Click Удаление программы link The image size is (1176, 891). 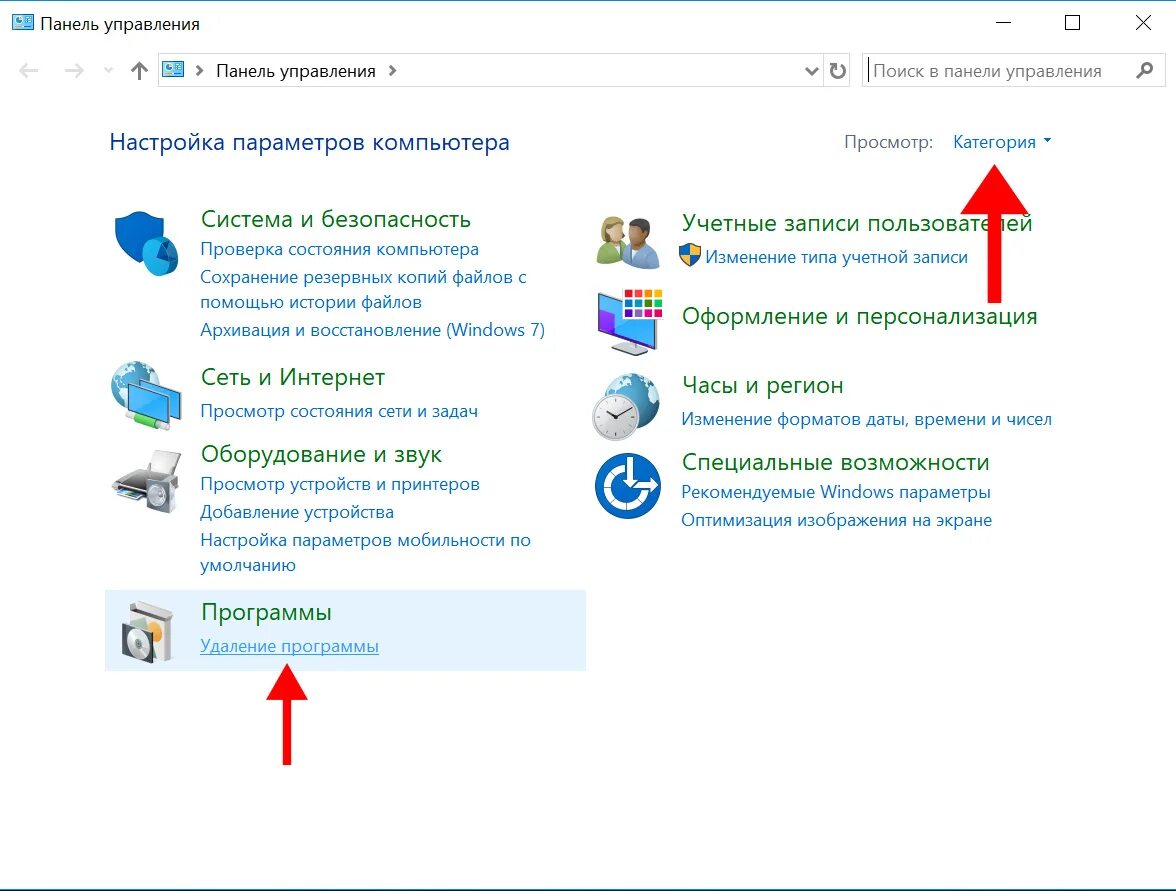pos(290,646)
